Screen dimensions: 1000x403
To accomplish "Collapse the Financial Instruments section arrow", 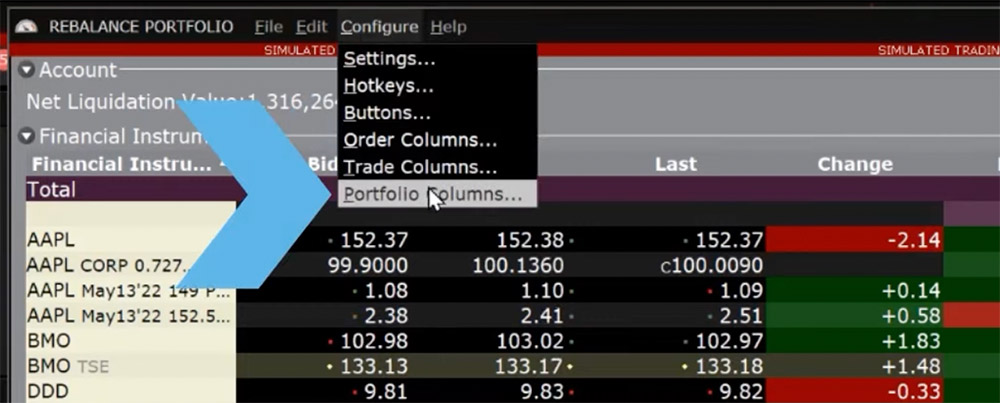I will tap(26, 136).
